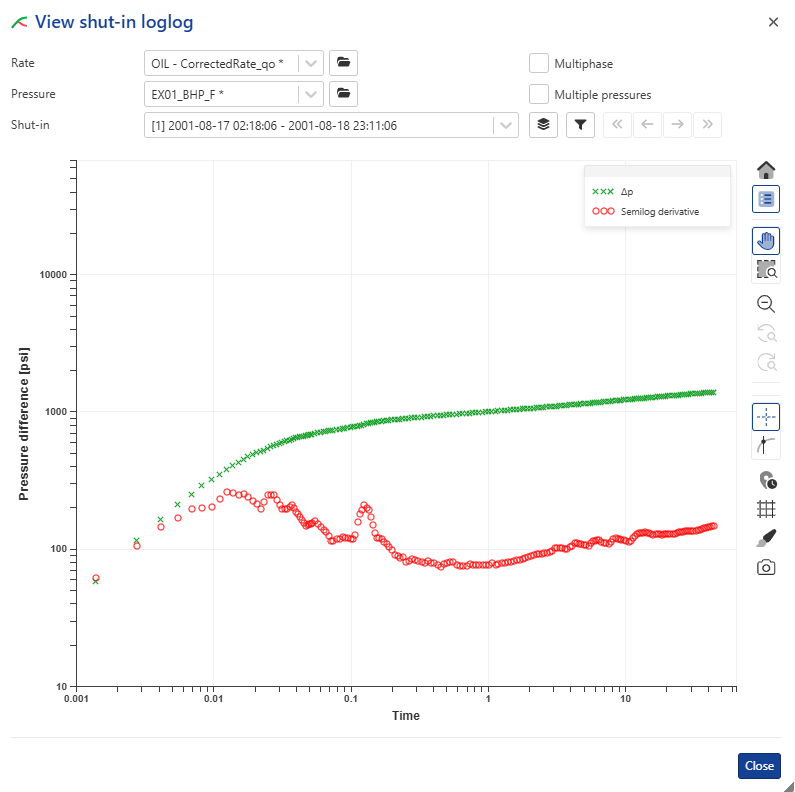Click the home reset view icon
This screenshot has width=795, height=792.
(766, 170)
